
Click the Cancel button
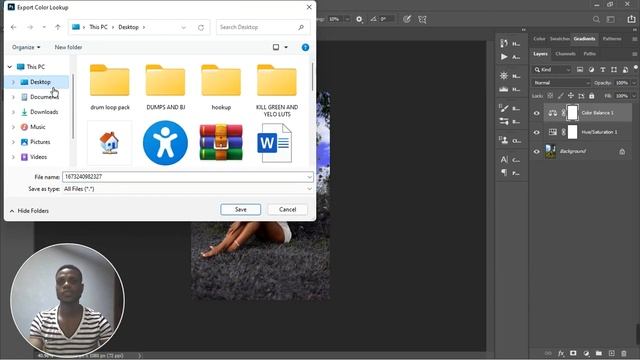[287, 209]
